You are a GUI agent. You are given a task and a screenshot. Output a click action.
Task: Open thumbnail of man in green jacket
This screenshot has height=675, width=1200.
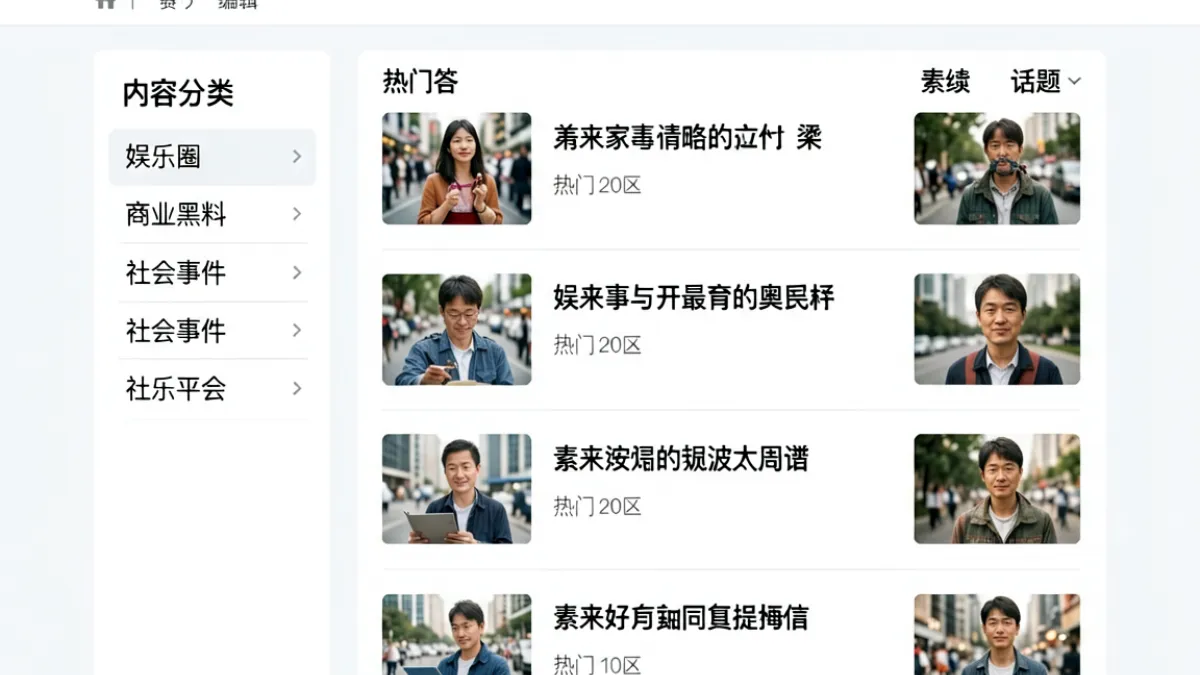[997, 168]
